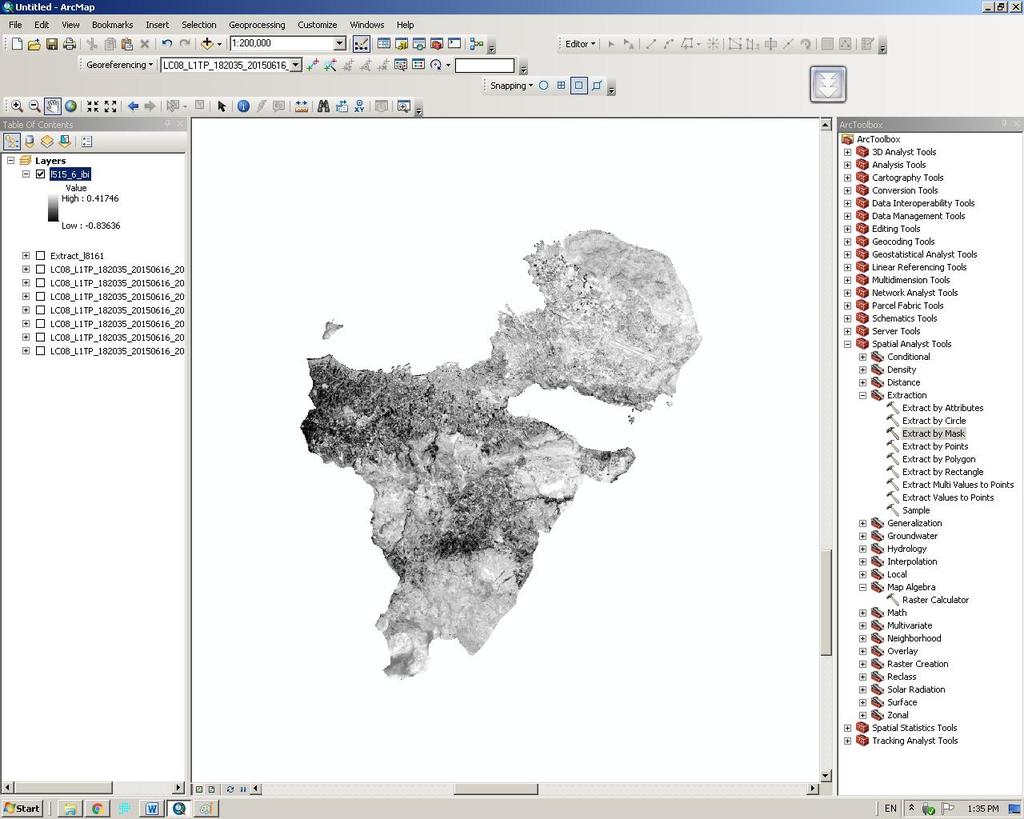Select the Extract by Mask tool
This screenshot has height=819, width=1024.
[933, 434]
